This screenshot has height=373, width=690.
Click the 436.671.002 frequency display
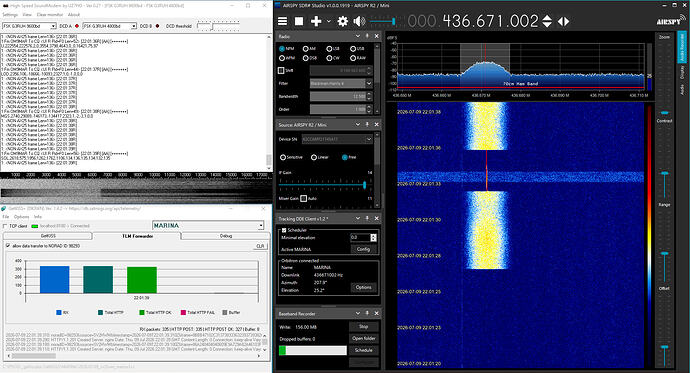[x=490, y=21]
